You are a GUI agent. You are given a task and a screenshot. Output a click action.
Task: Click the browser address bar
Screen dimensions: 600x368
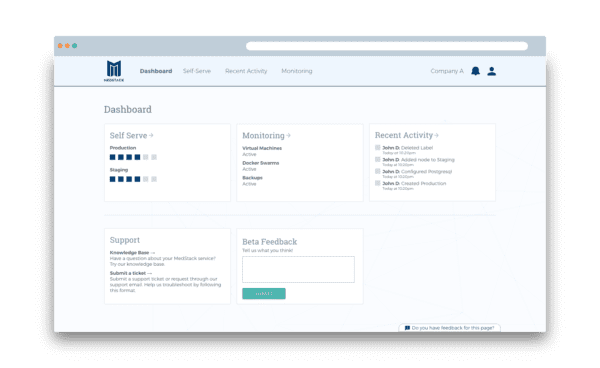tap(386, 46)
